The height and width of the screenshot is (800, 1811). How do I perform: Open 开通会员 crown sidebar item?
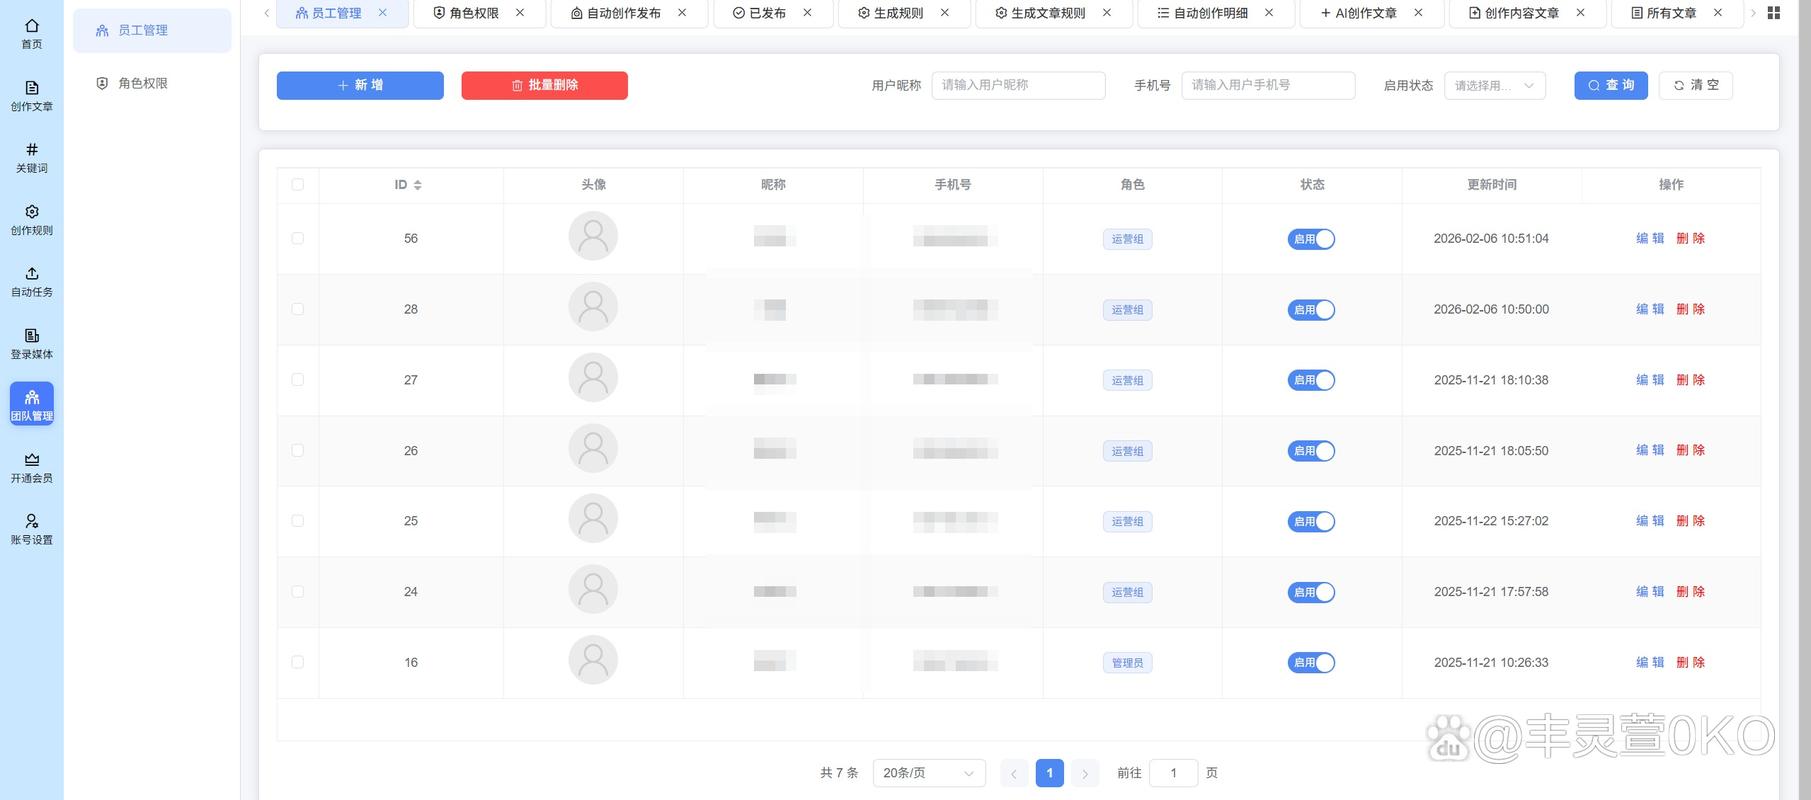click(x=32, y=468)
